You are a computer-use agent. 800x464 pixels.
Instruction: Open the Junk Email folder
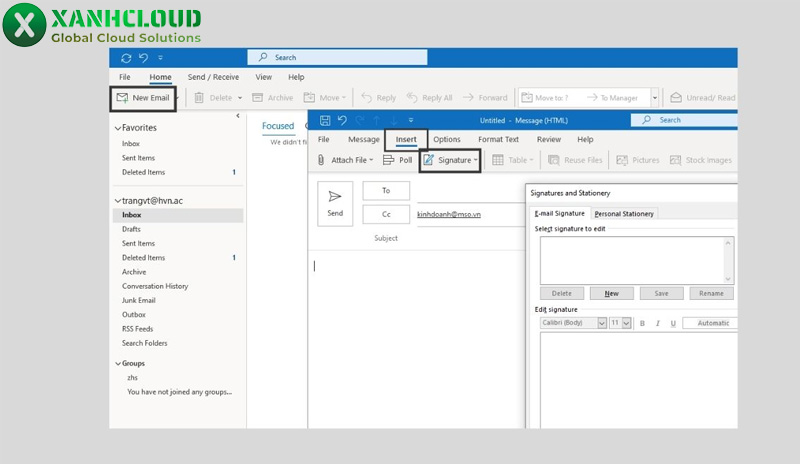(x=138, y=301)
